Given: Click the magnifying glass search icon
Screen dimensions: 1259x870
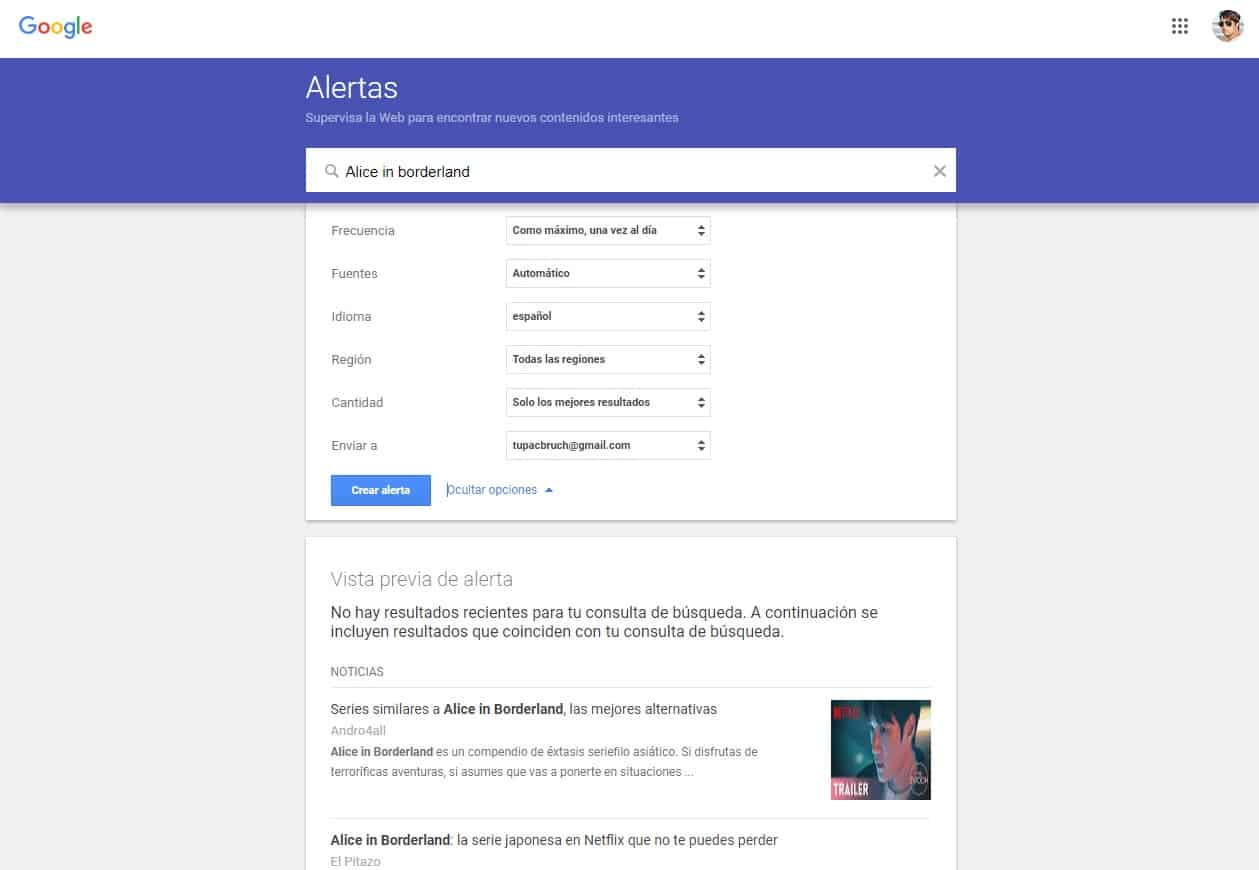Looking at the screenshot, I should (x=330, y=171).
